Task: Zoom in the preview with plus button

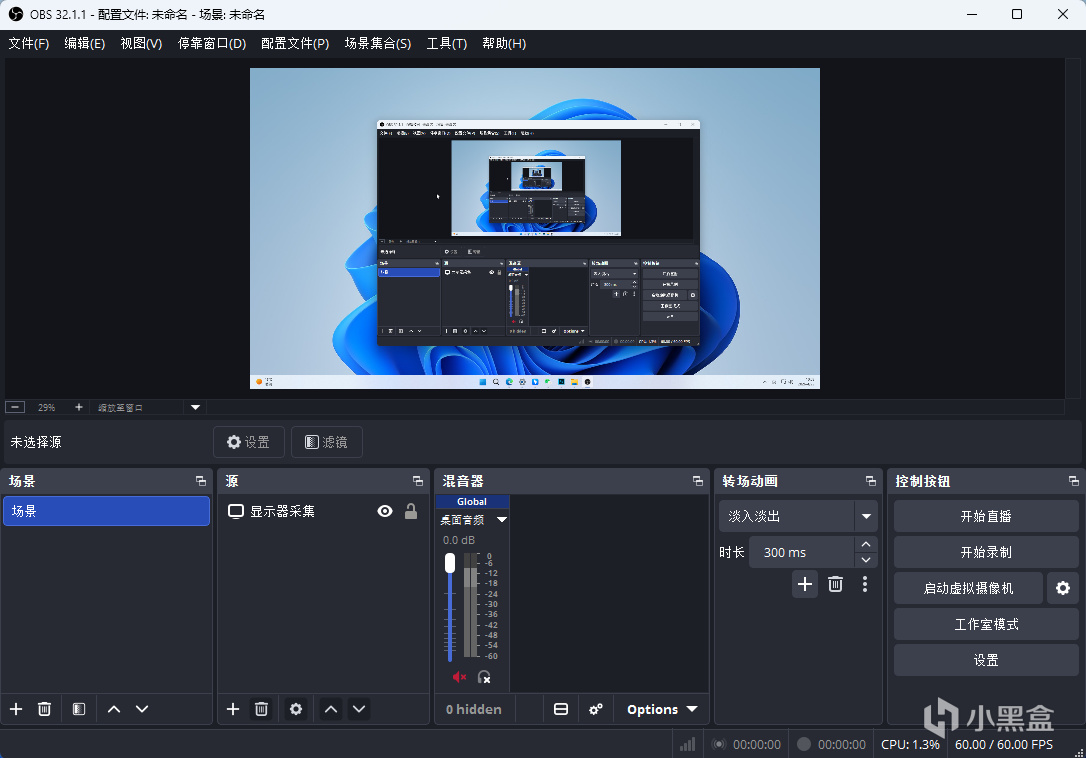Action: tap(79, 407)
